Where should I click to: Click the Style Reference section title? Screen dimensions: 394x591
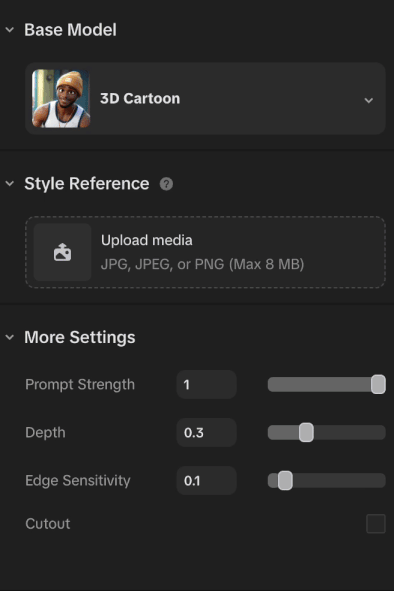87,184
